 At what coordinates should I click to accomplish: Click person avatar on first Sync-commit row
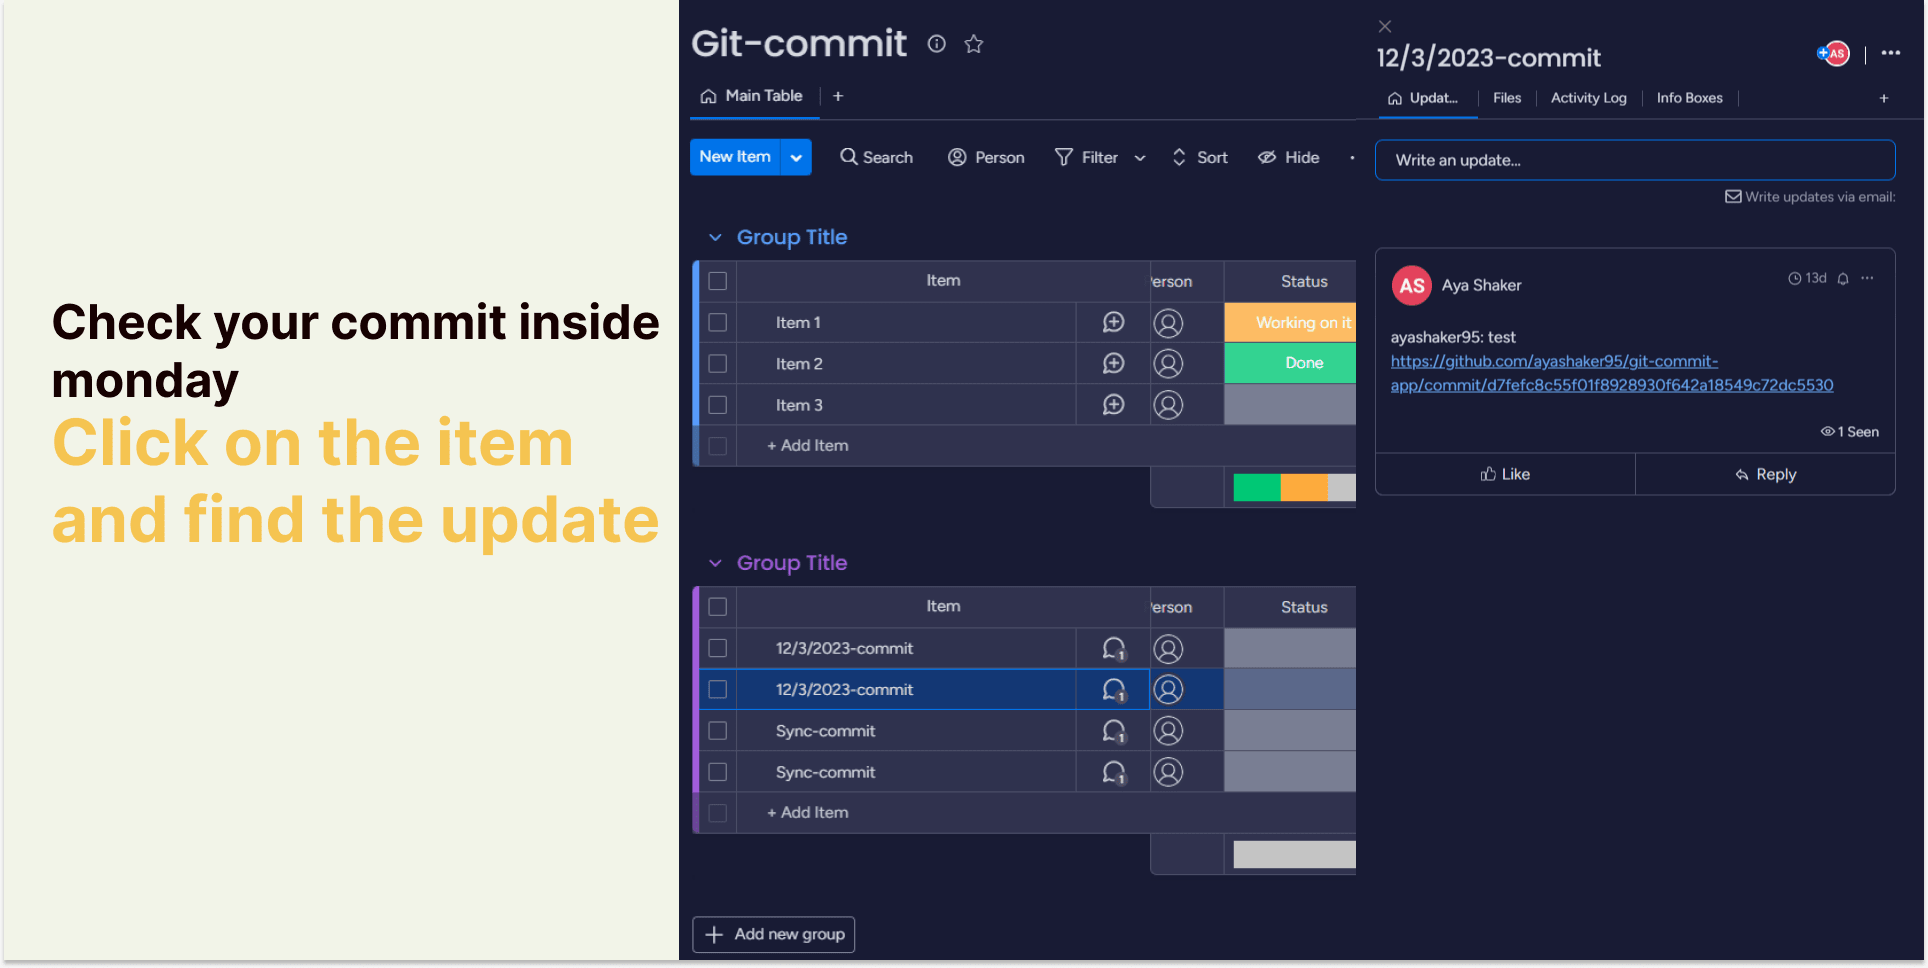[1168, 731]
